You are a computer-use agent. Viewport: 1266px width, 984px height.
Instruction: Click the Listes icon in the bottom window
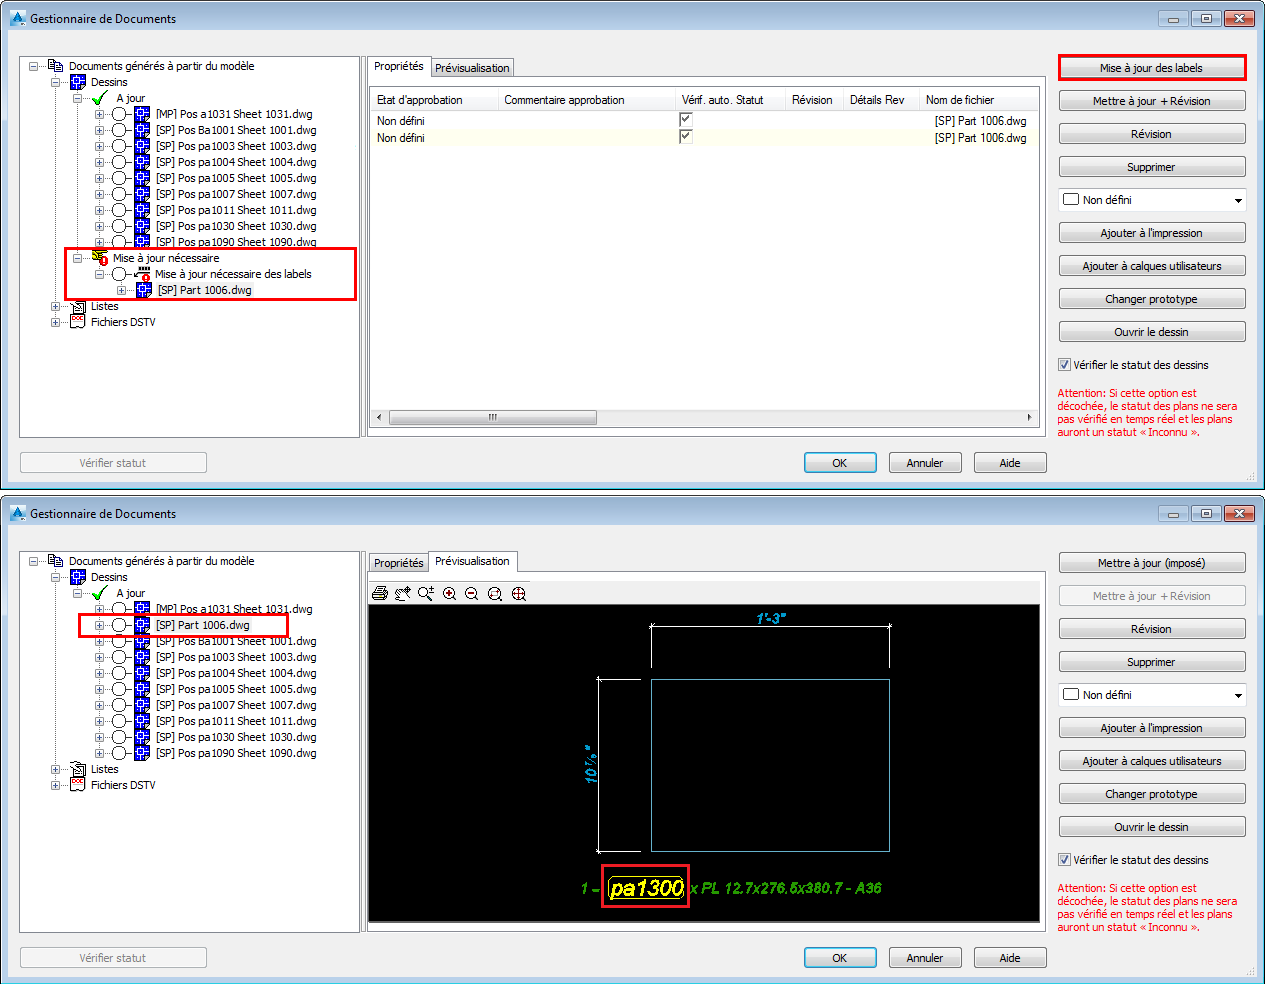78,769
